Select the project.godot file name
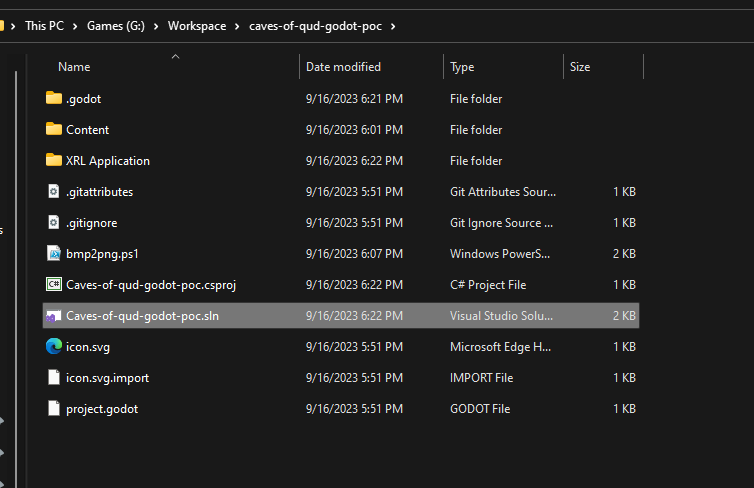Screen dimensions: 754x488 (x=102, y=408)
